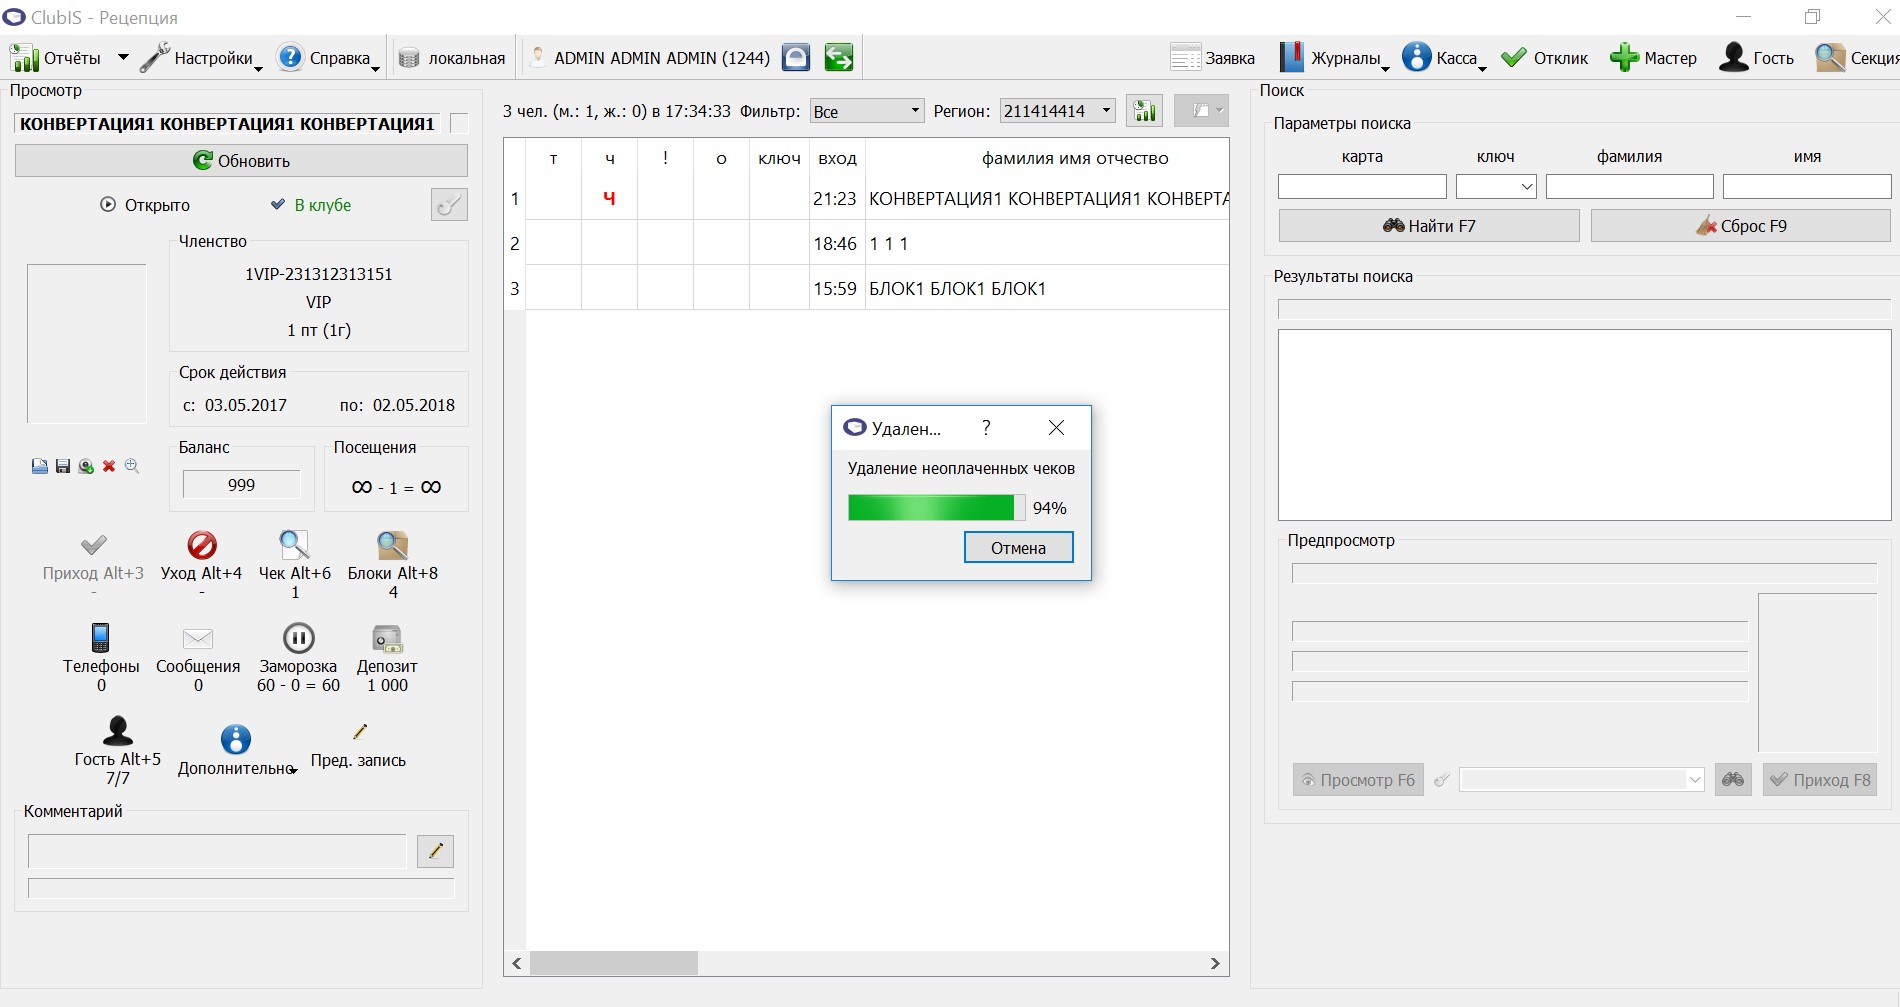
Task: Open Заморозка pause icon
Action: [298, 638]
